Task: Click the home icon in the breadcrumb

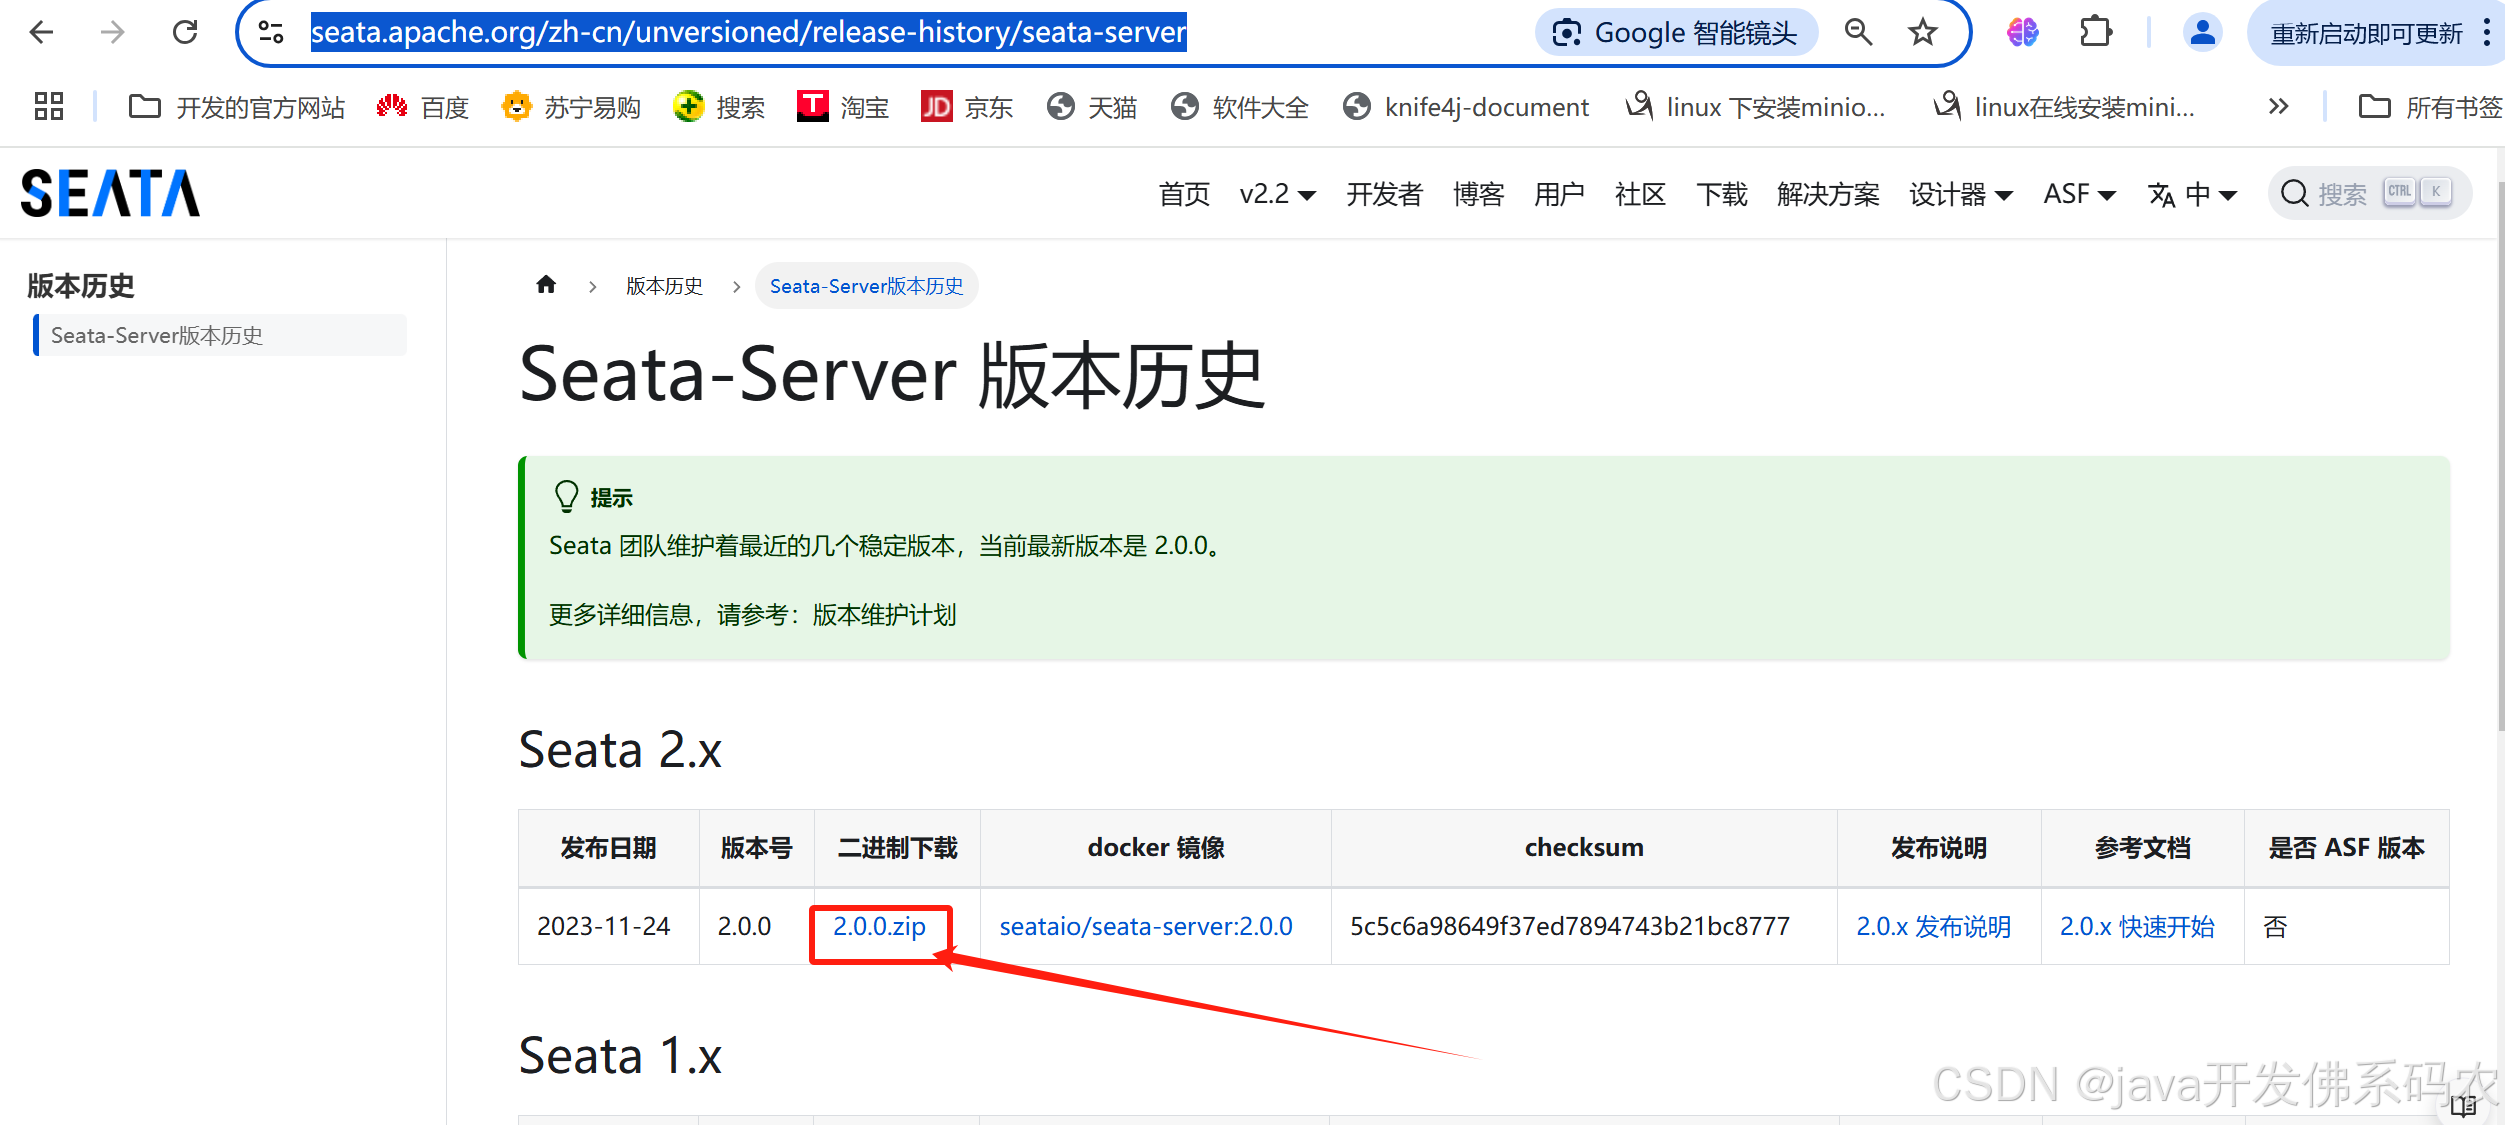Action: 546,285
